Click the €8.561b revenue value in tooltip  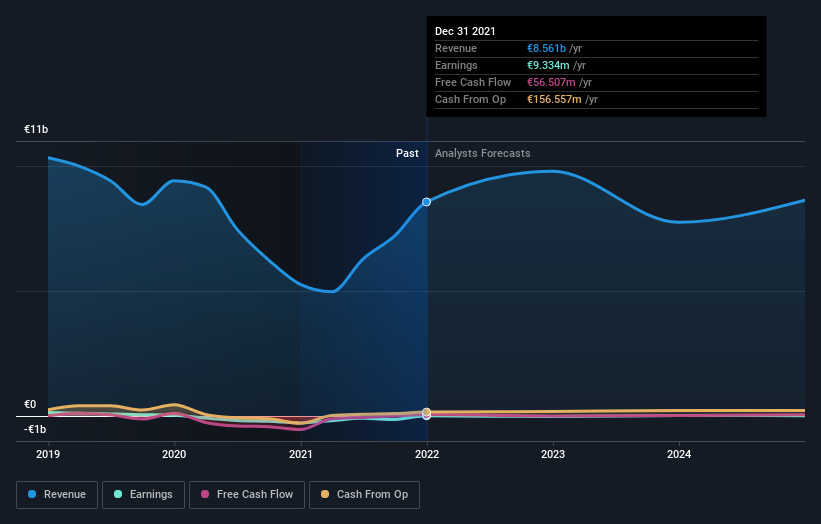(x=547, y=48)
